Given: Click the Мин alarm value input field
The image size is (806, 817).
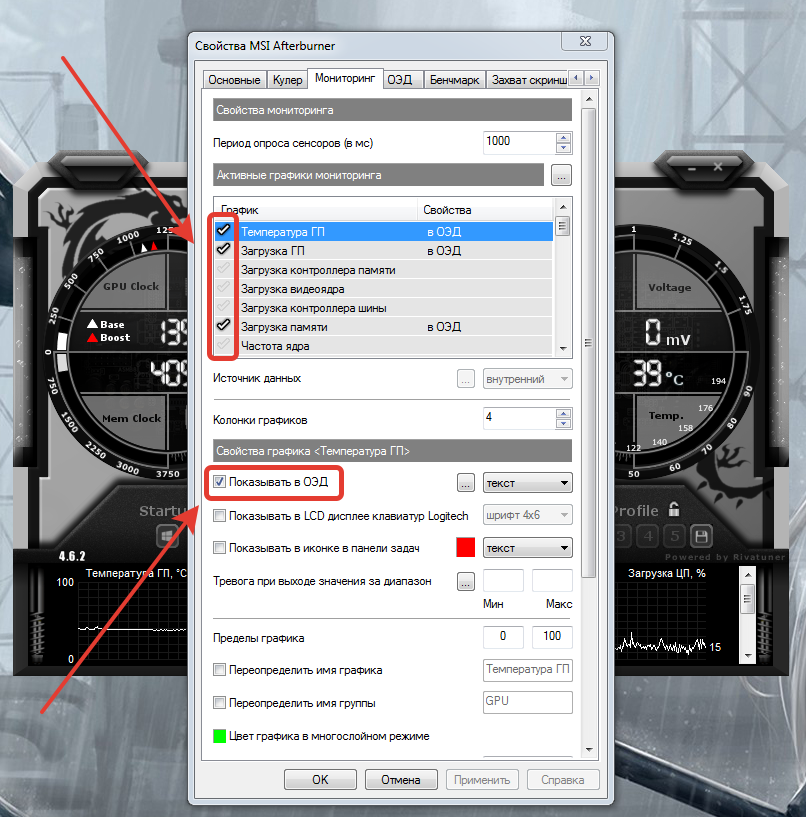Looking at the screenshot, I should pyautogui.click(x=503, y=580).
